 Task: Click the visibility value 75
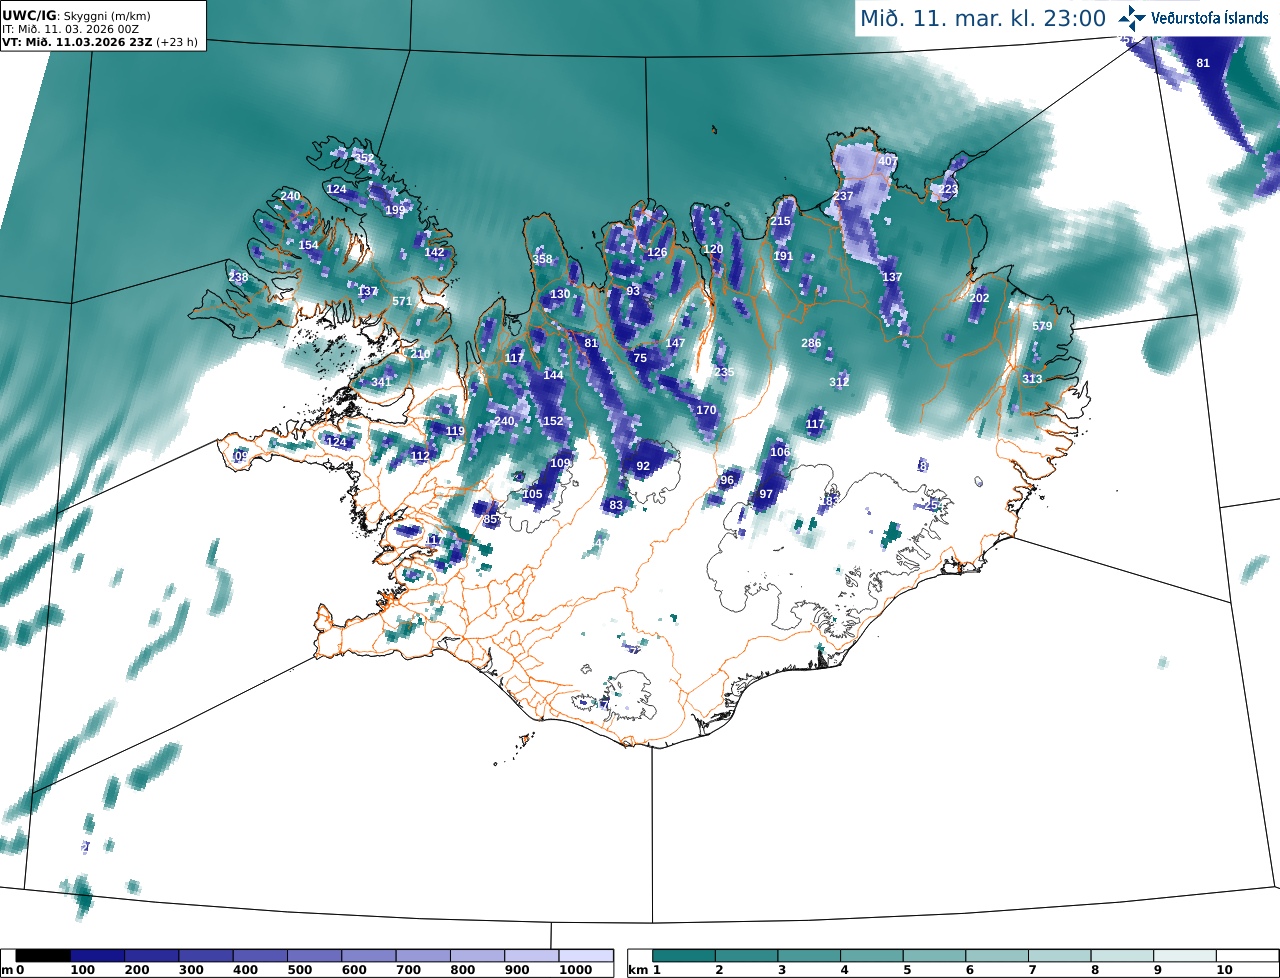tap(640, 358)
